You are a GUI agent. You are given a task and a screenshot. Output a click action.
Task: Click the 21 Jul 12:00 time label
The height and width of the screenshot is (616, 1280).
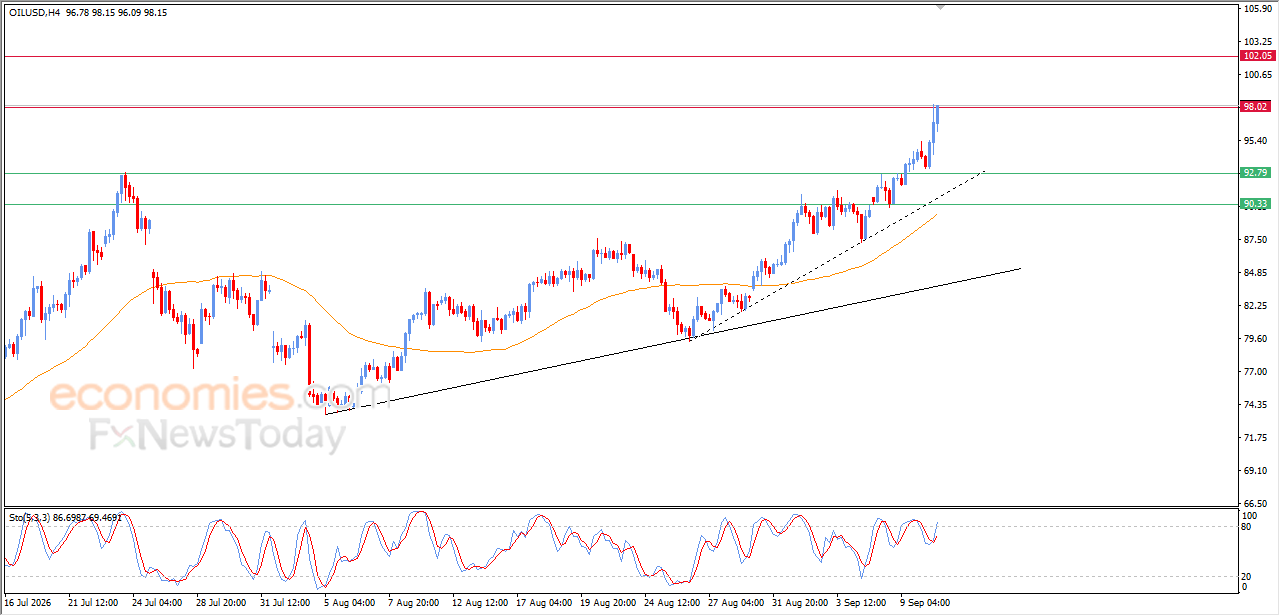pos(94,603)
